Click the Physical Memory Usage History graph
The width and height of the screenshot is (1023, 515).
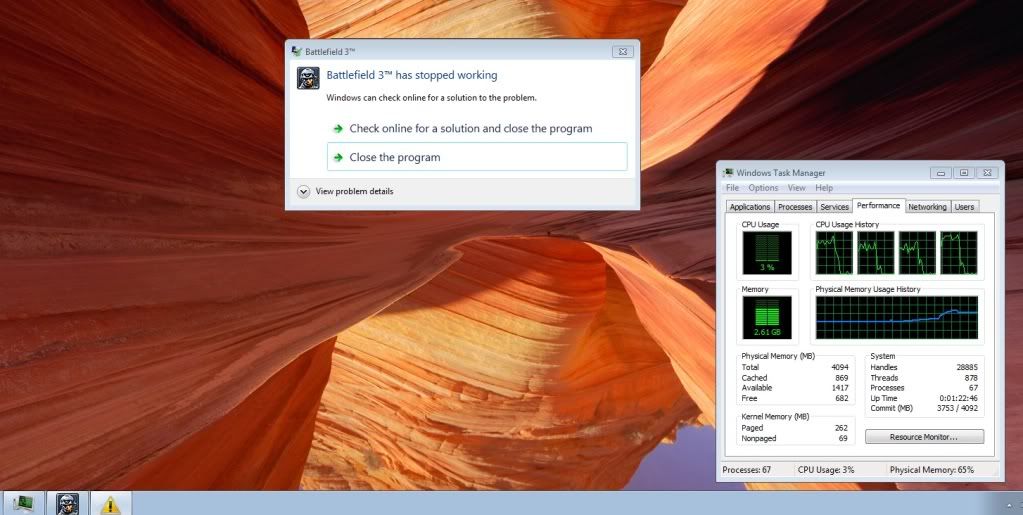click(896, 317)
